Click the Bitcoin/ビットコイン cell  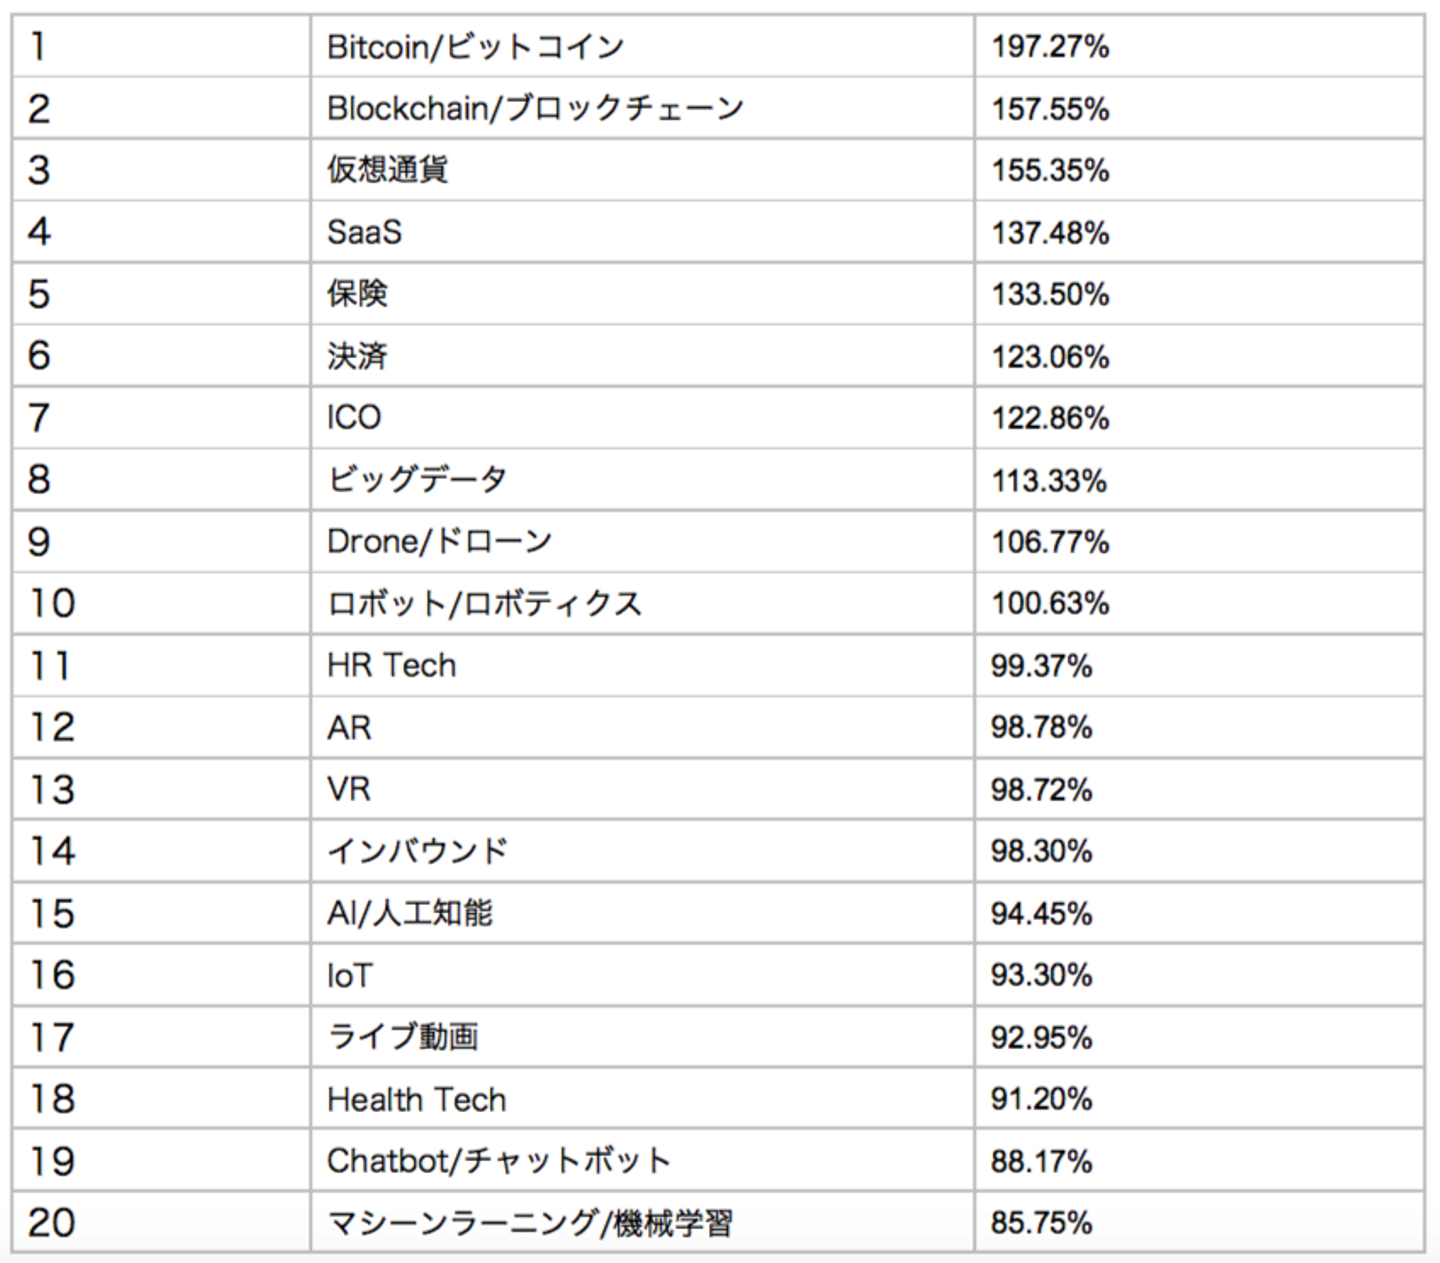click(476, 47)
